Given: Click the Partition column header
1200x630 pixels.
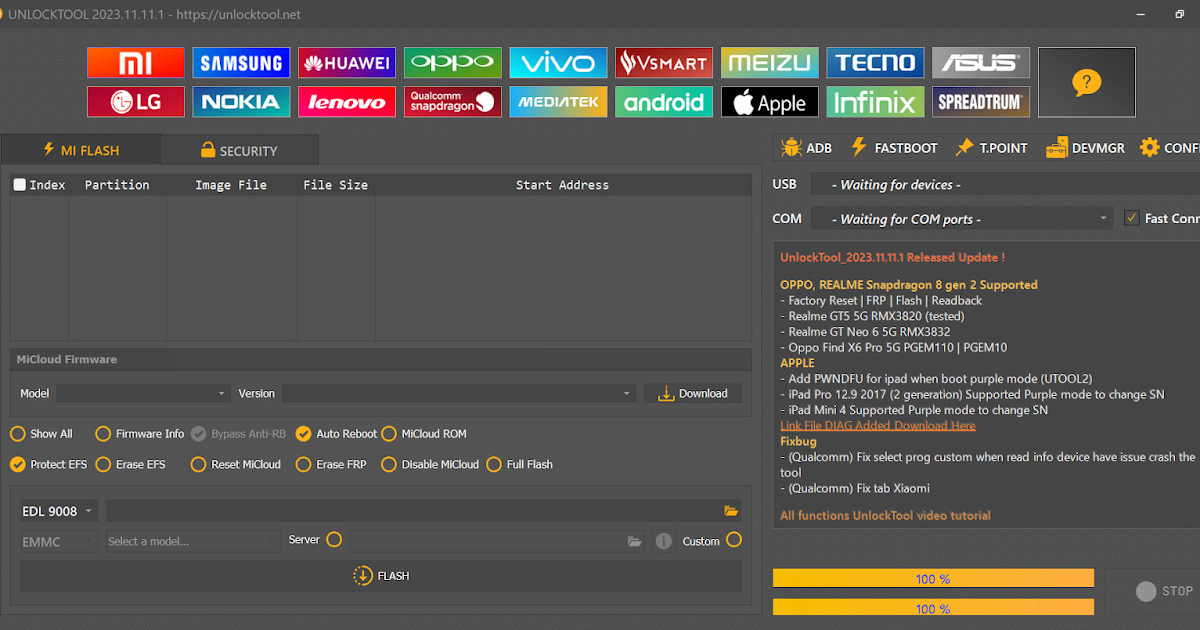Looking at the screenshot, I should click(x=117, y=185).
